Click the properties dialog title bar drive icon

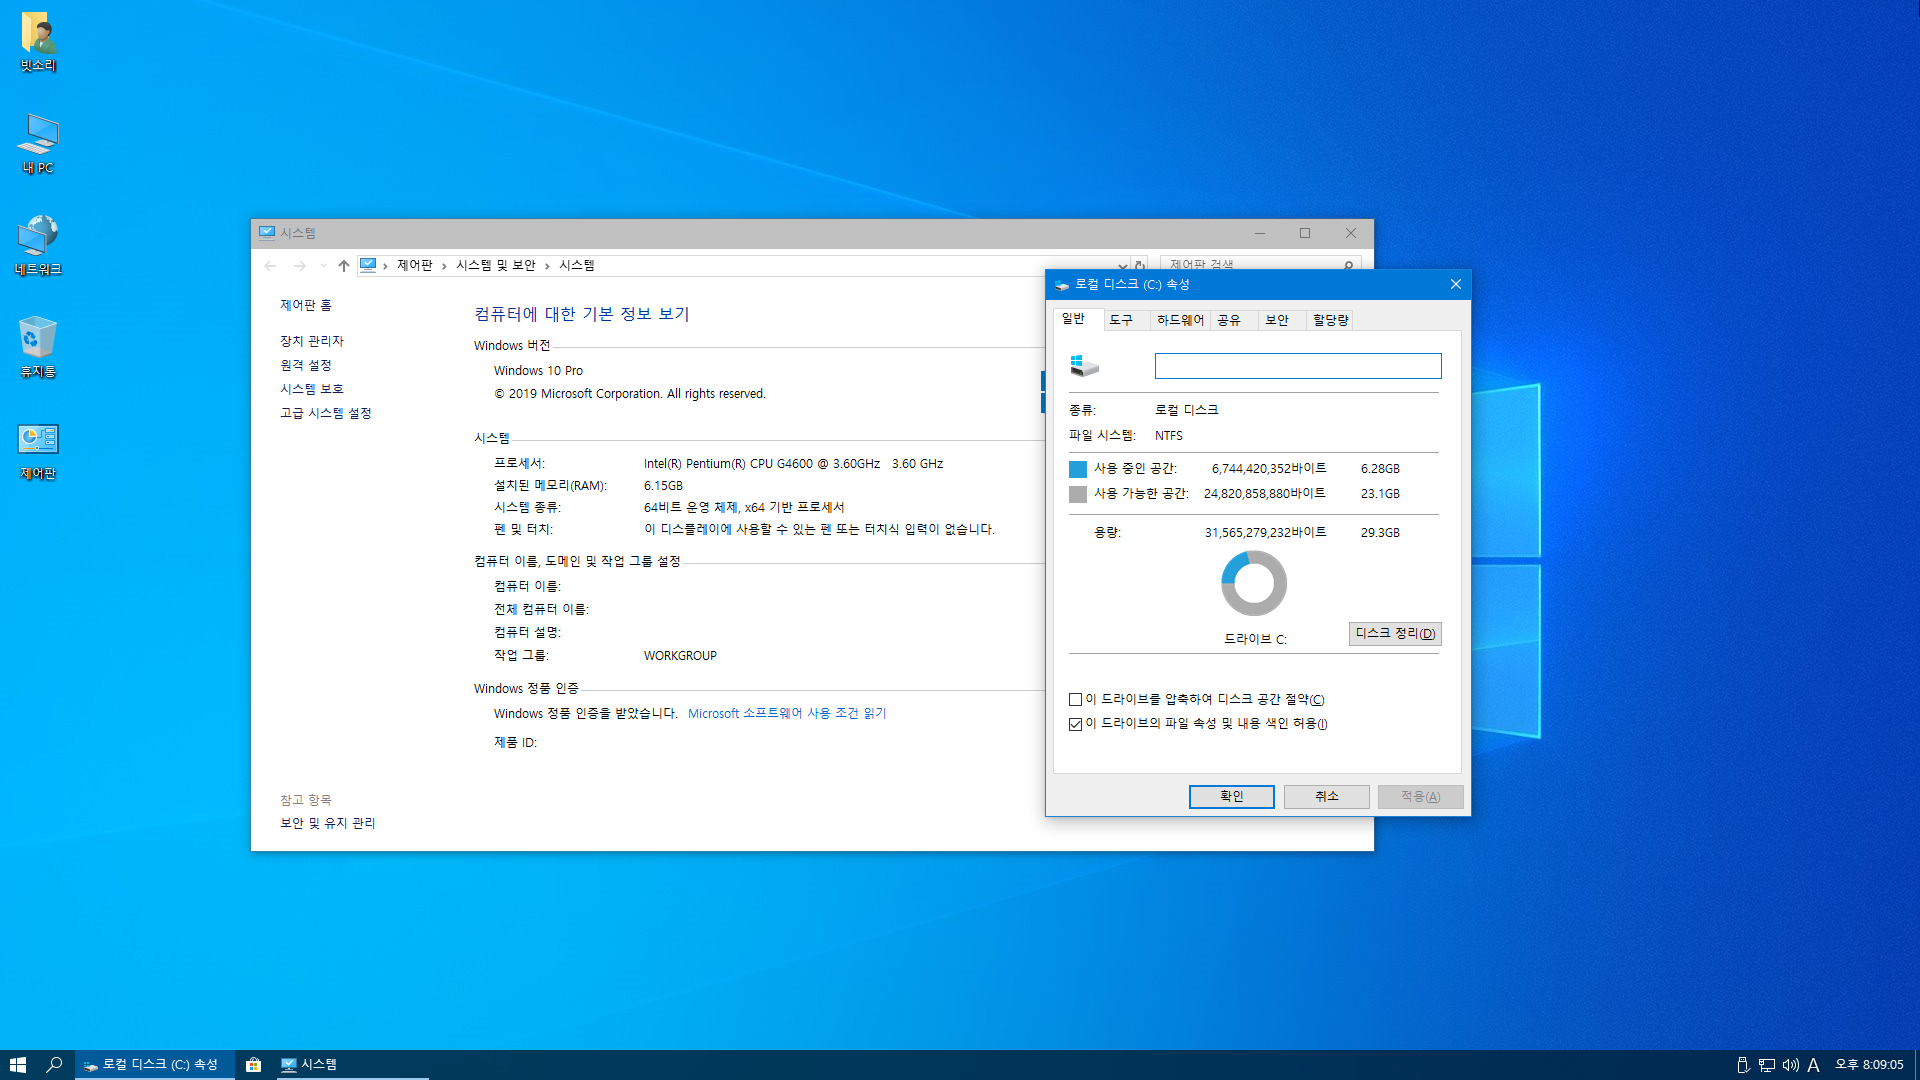click(x=1062, y=285)
